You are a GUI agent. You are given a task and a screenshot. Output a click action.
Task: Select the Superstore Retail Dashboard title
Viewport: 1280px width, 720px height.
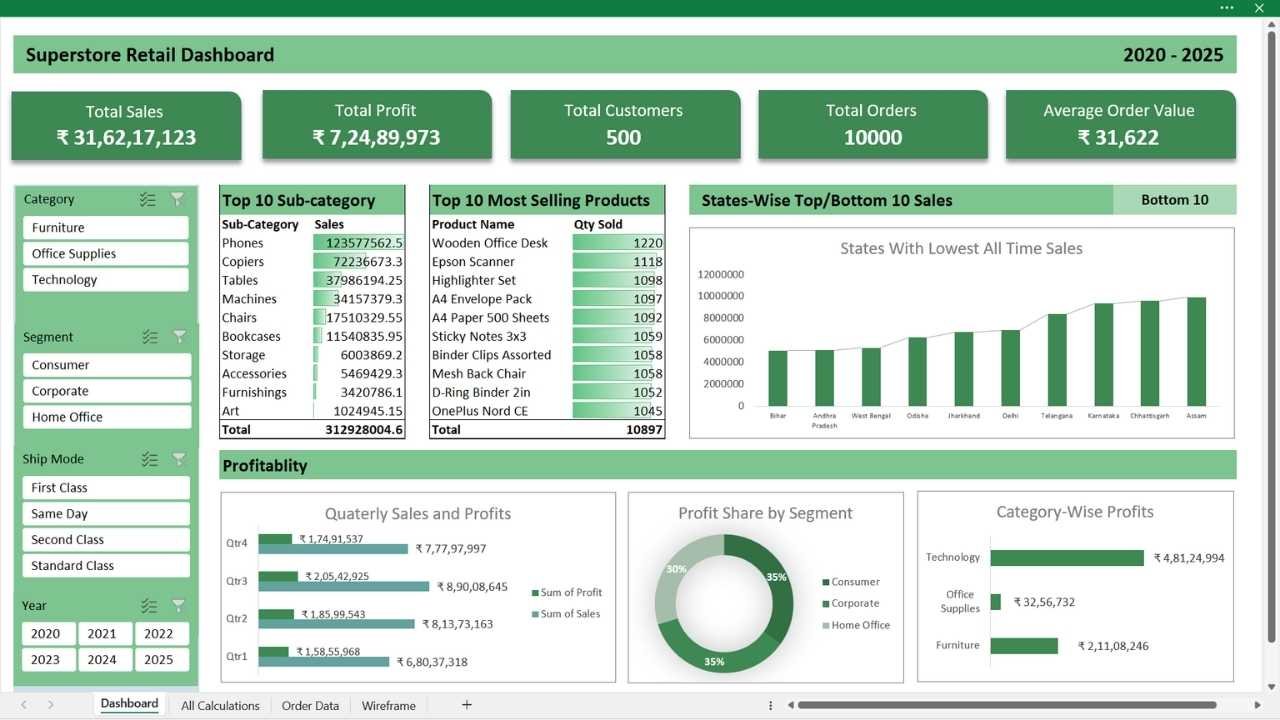click(x=150, y=55)
